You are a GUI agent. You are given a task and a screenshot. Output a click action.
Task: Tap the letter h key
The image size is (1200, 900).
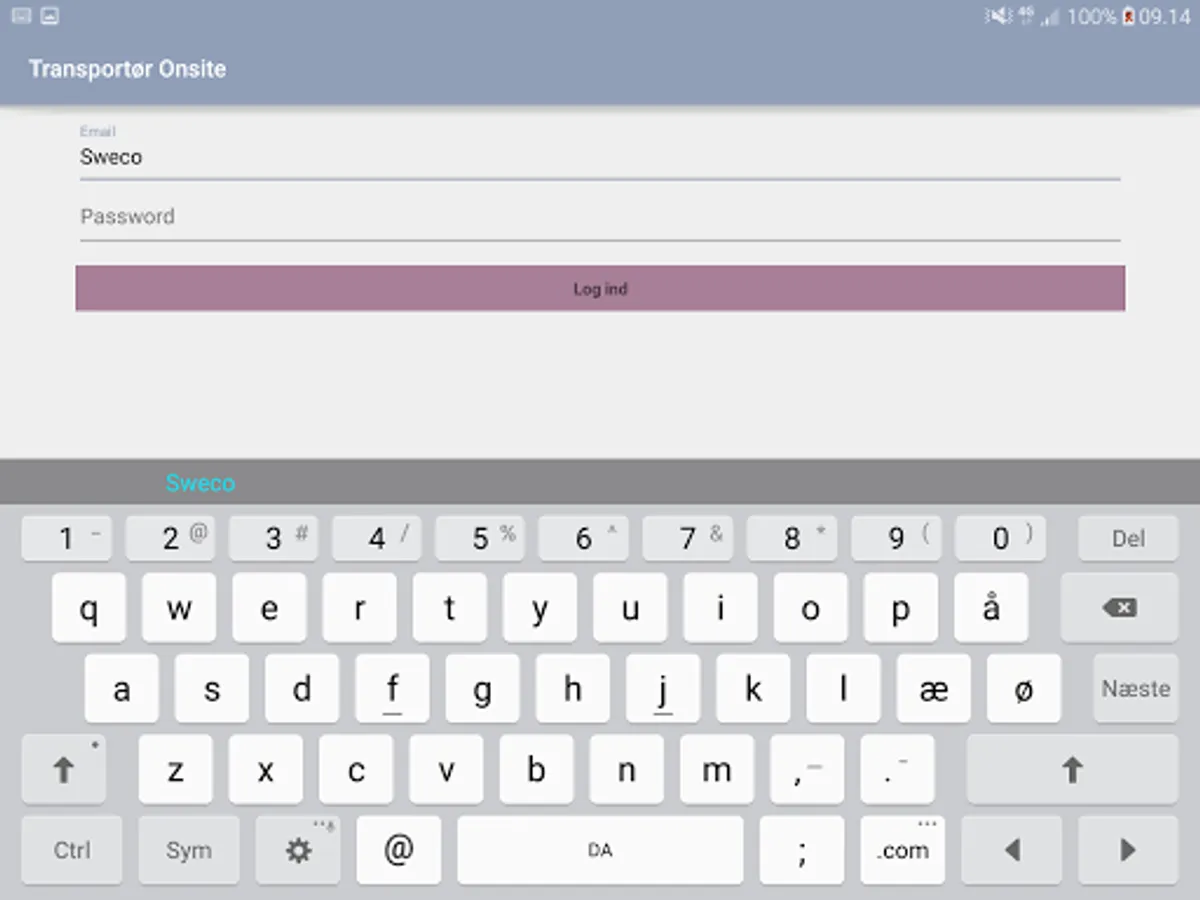pos(573,689)
